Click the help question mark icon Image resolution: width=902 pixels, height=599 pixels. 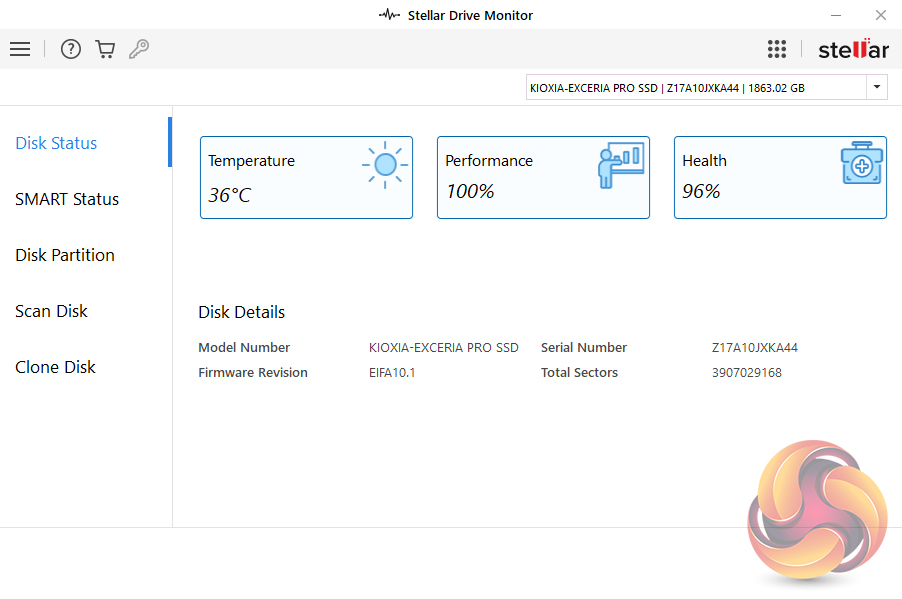(x=71, y=49)
